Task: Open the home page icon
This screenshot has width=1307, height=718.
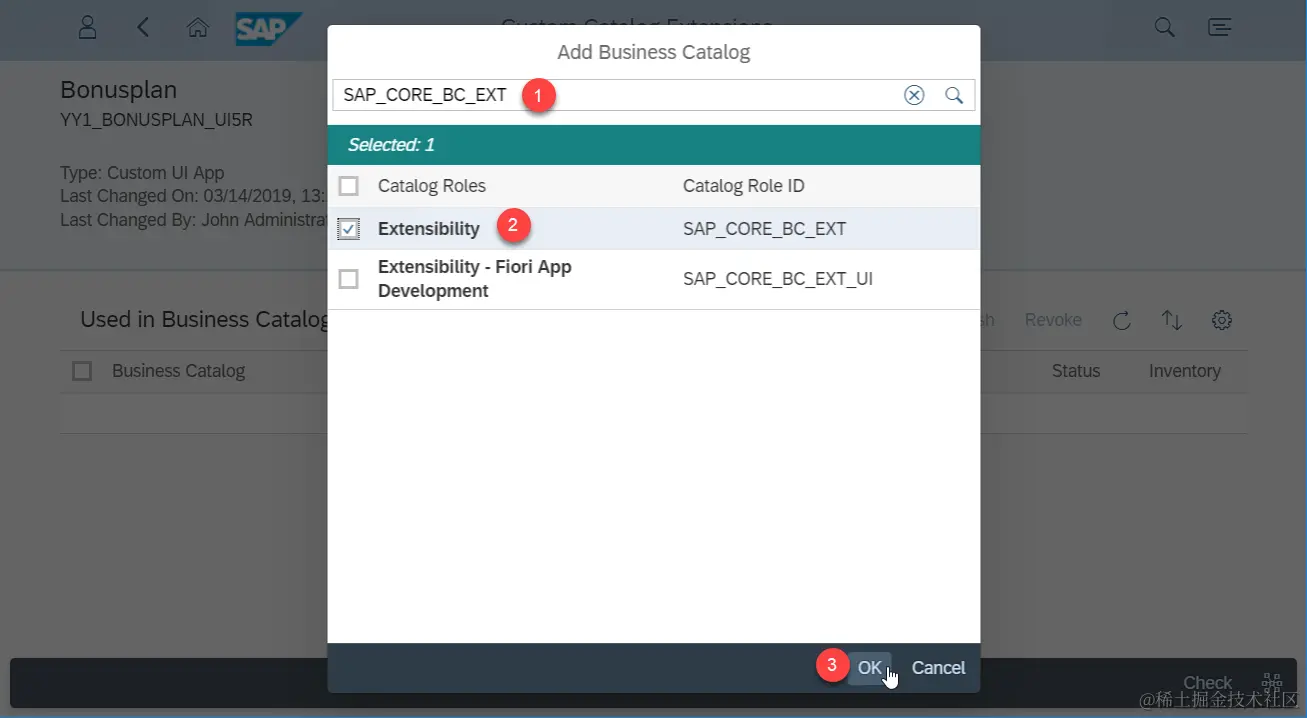Action: tap(198, 28)
